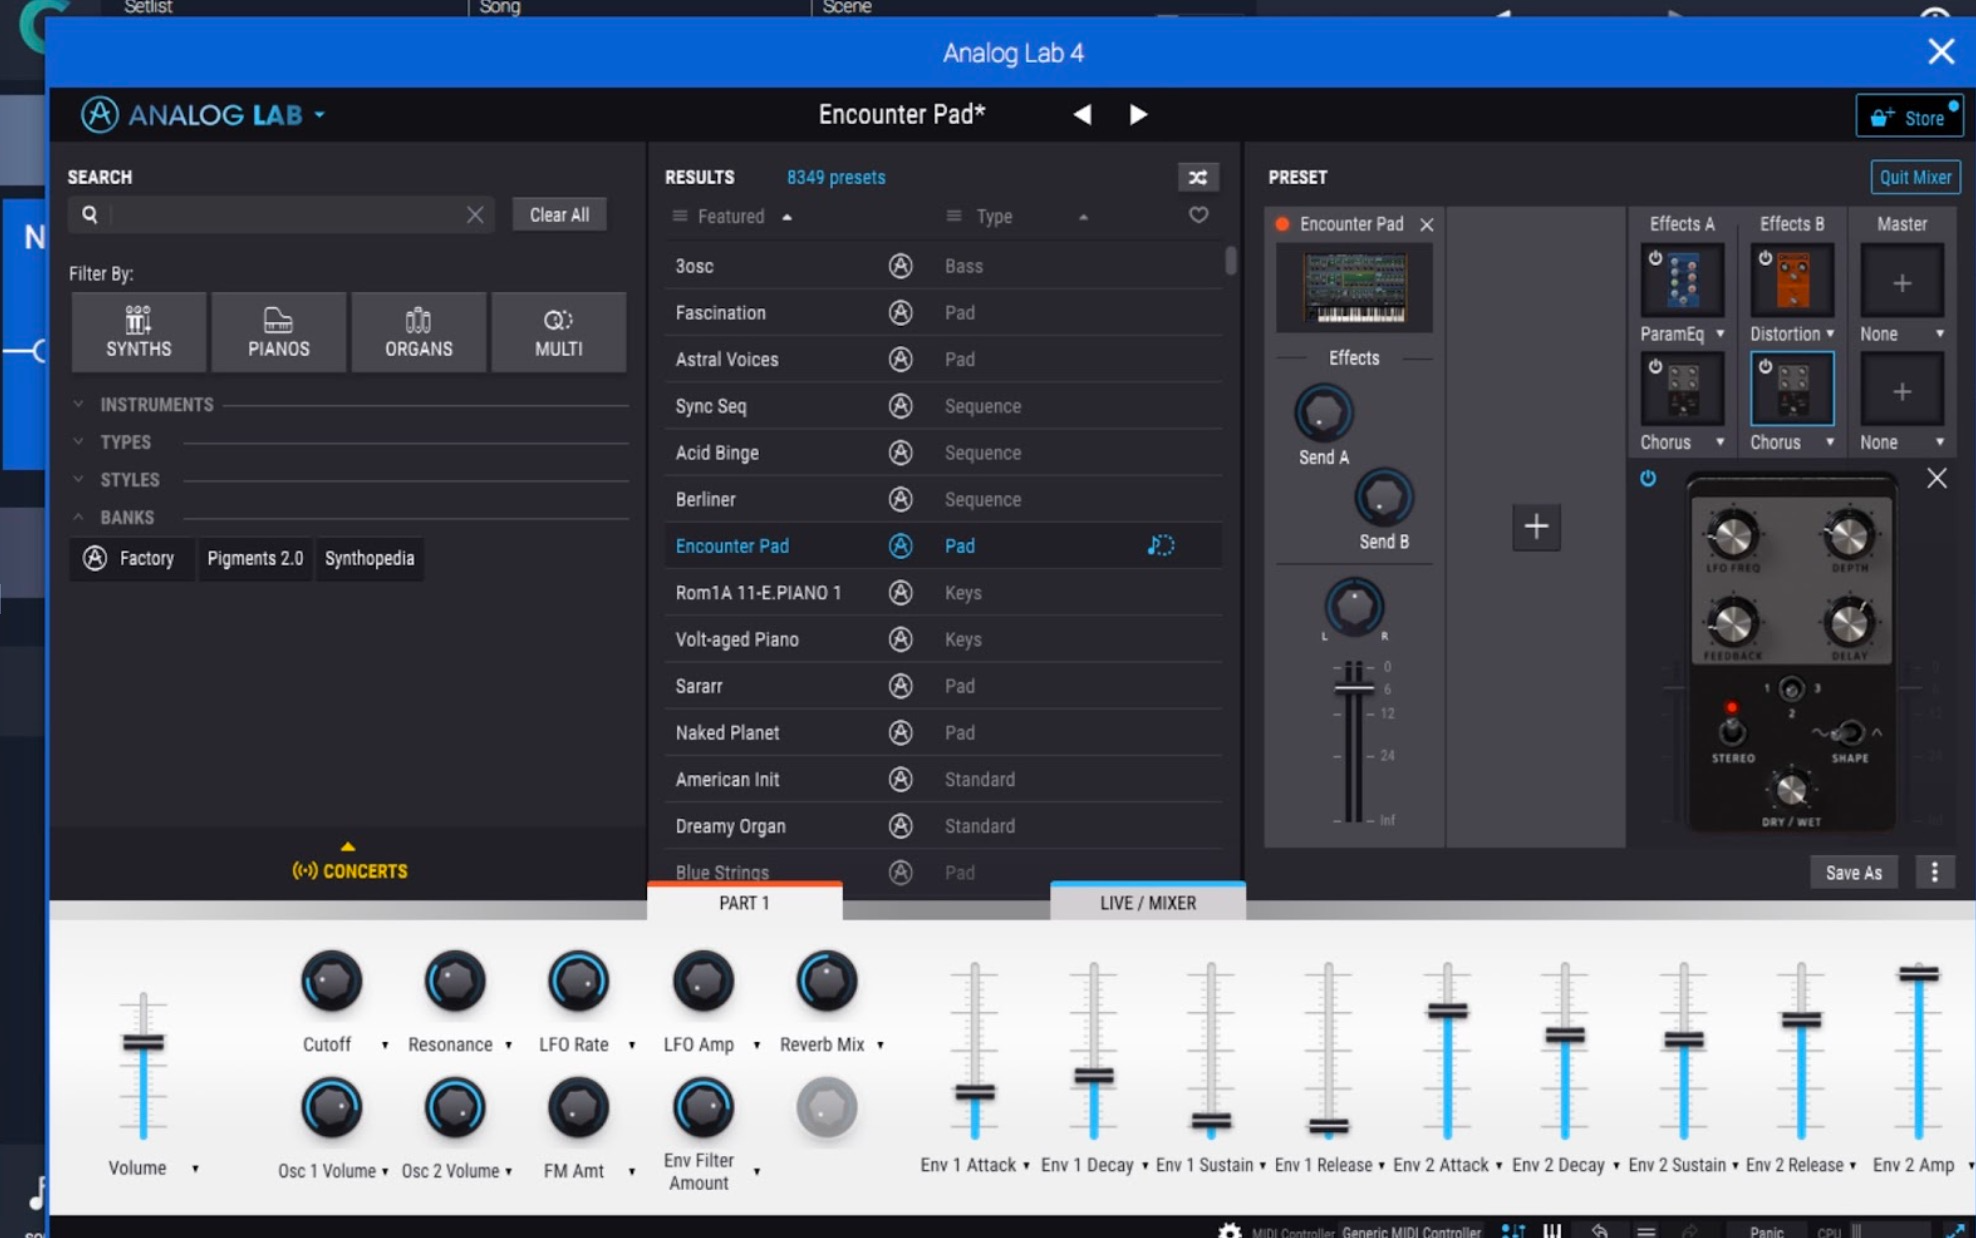
Task: Switch to the Live / Mixer tab
Action: point(1148,903)
